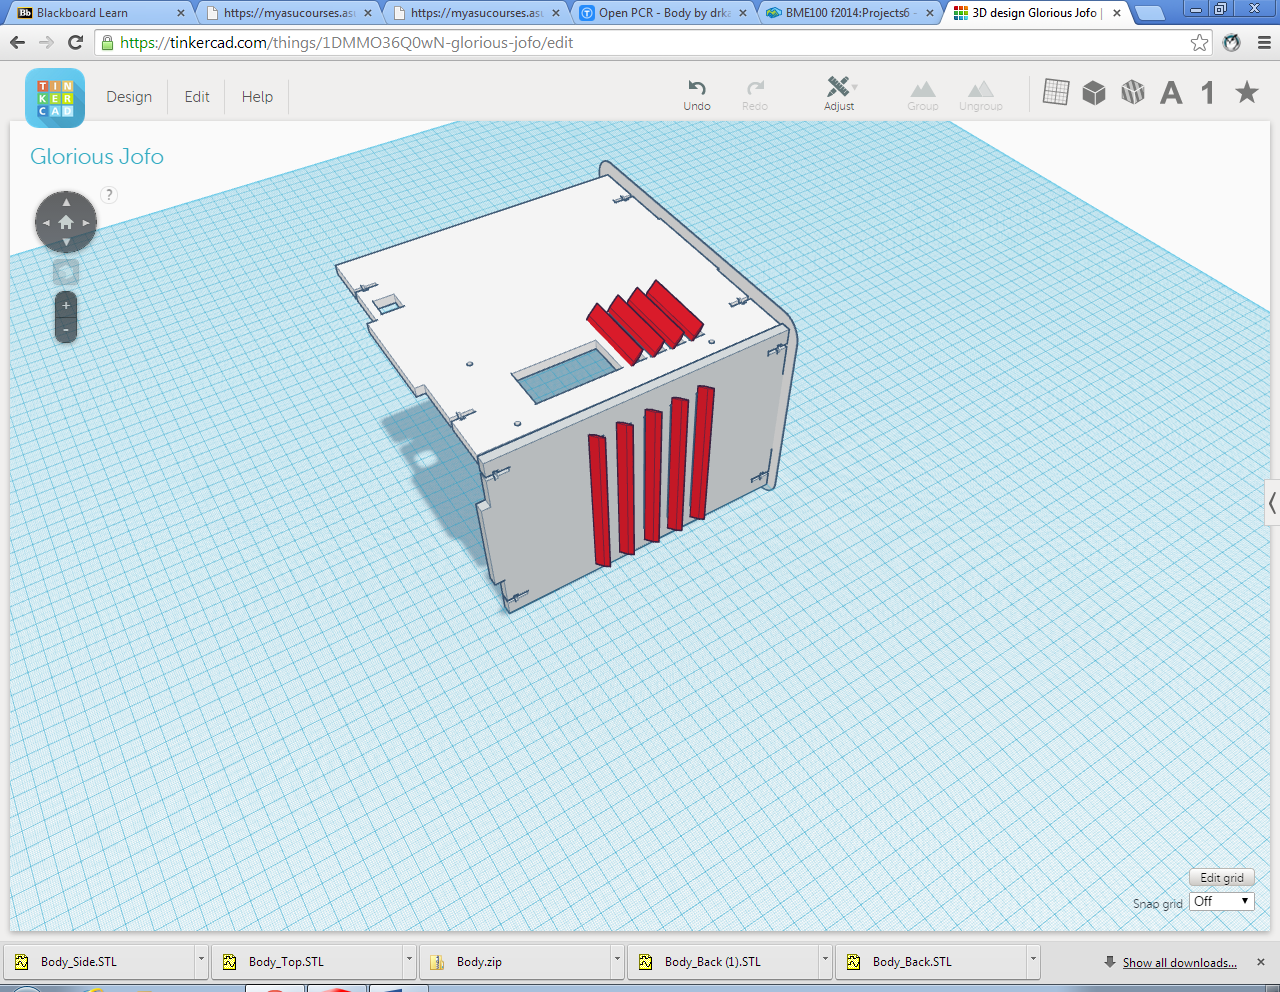Open the star favorites shapes icon
The height and width of the screenshot is (992, 1280).
coord(1246,93)
